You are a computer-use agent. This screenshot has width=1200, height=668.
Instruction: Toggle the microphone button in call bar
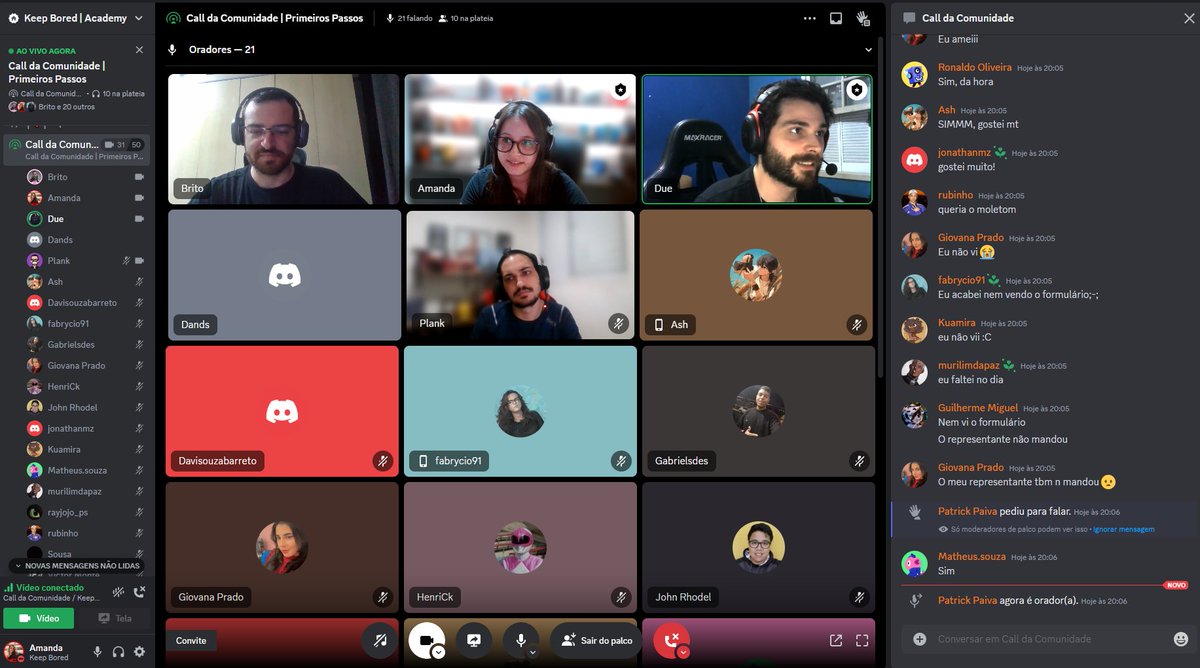click(520, 640)
